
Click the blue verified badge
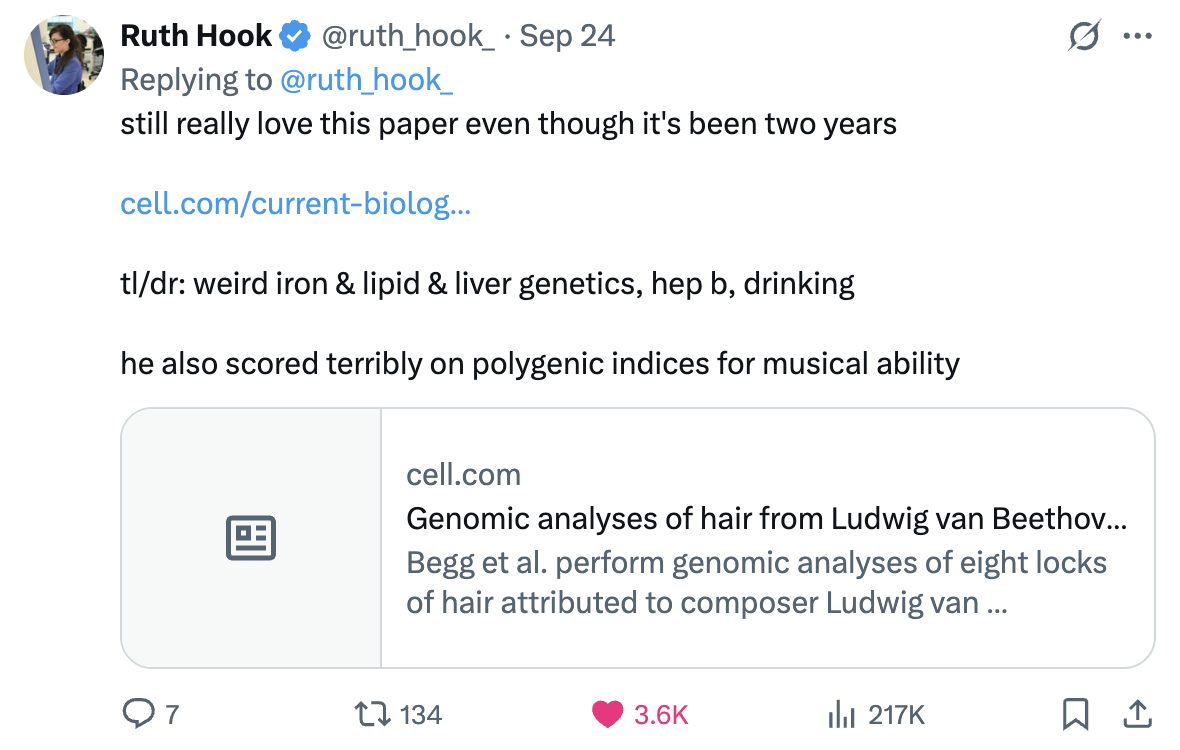(x=294, y=37)
